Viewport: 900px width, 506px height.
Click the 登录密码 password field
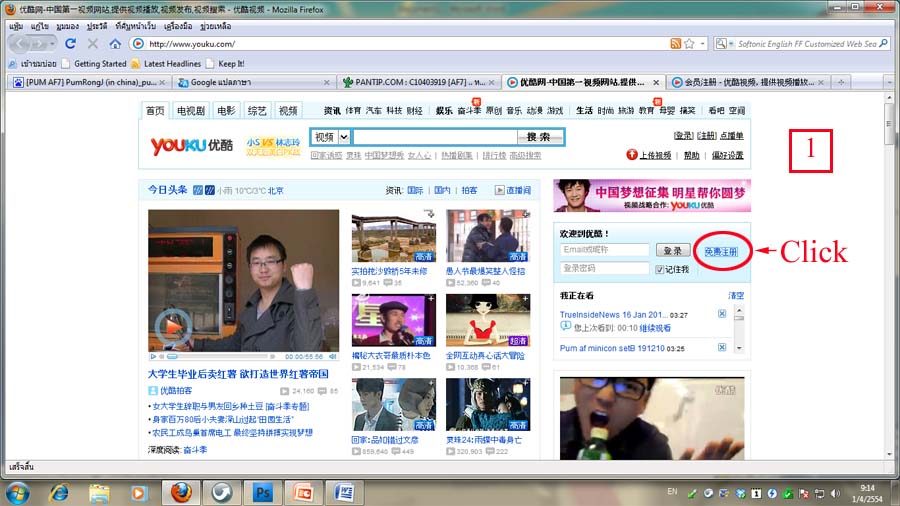tap(604, 268)
